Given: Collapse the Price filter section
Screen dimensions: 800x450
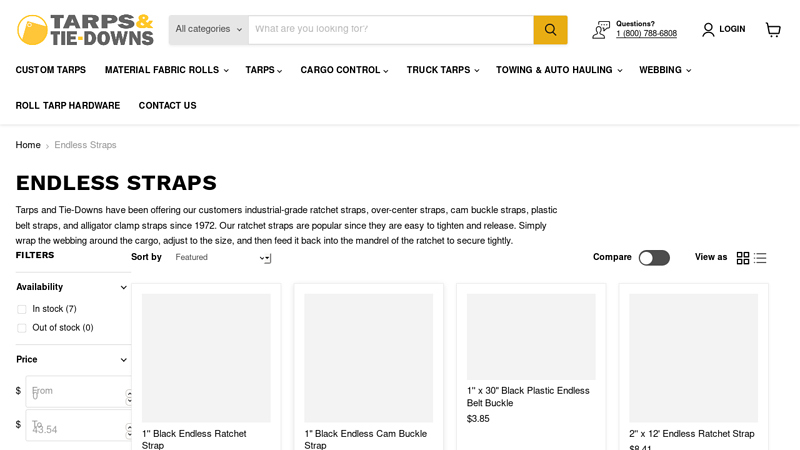Looking at the screenshot, I should pyautogui.click(x=123, y=360).
